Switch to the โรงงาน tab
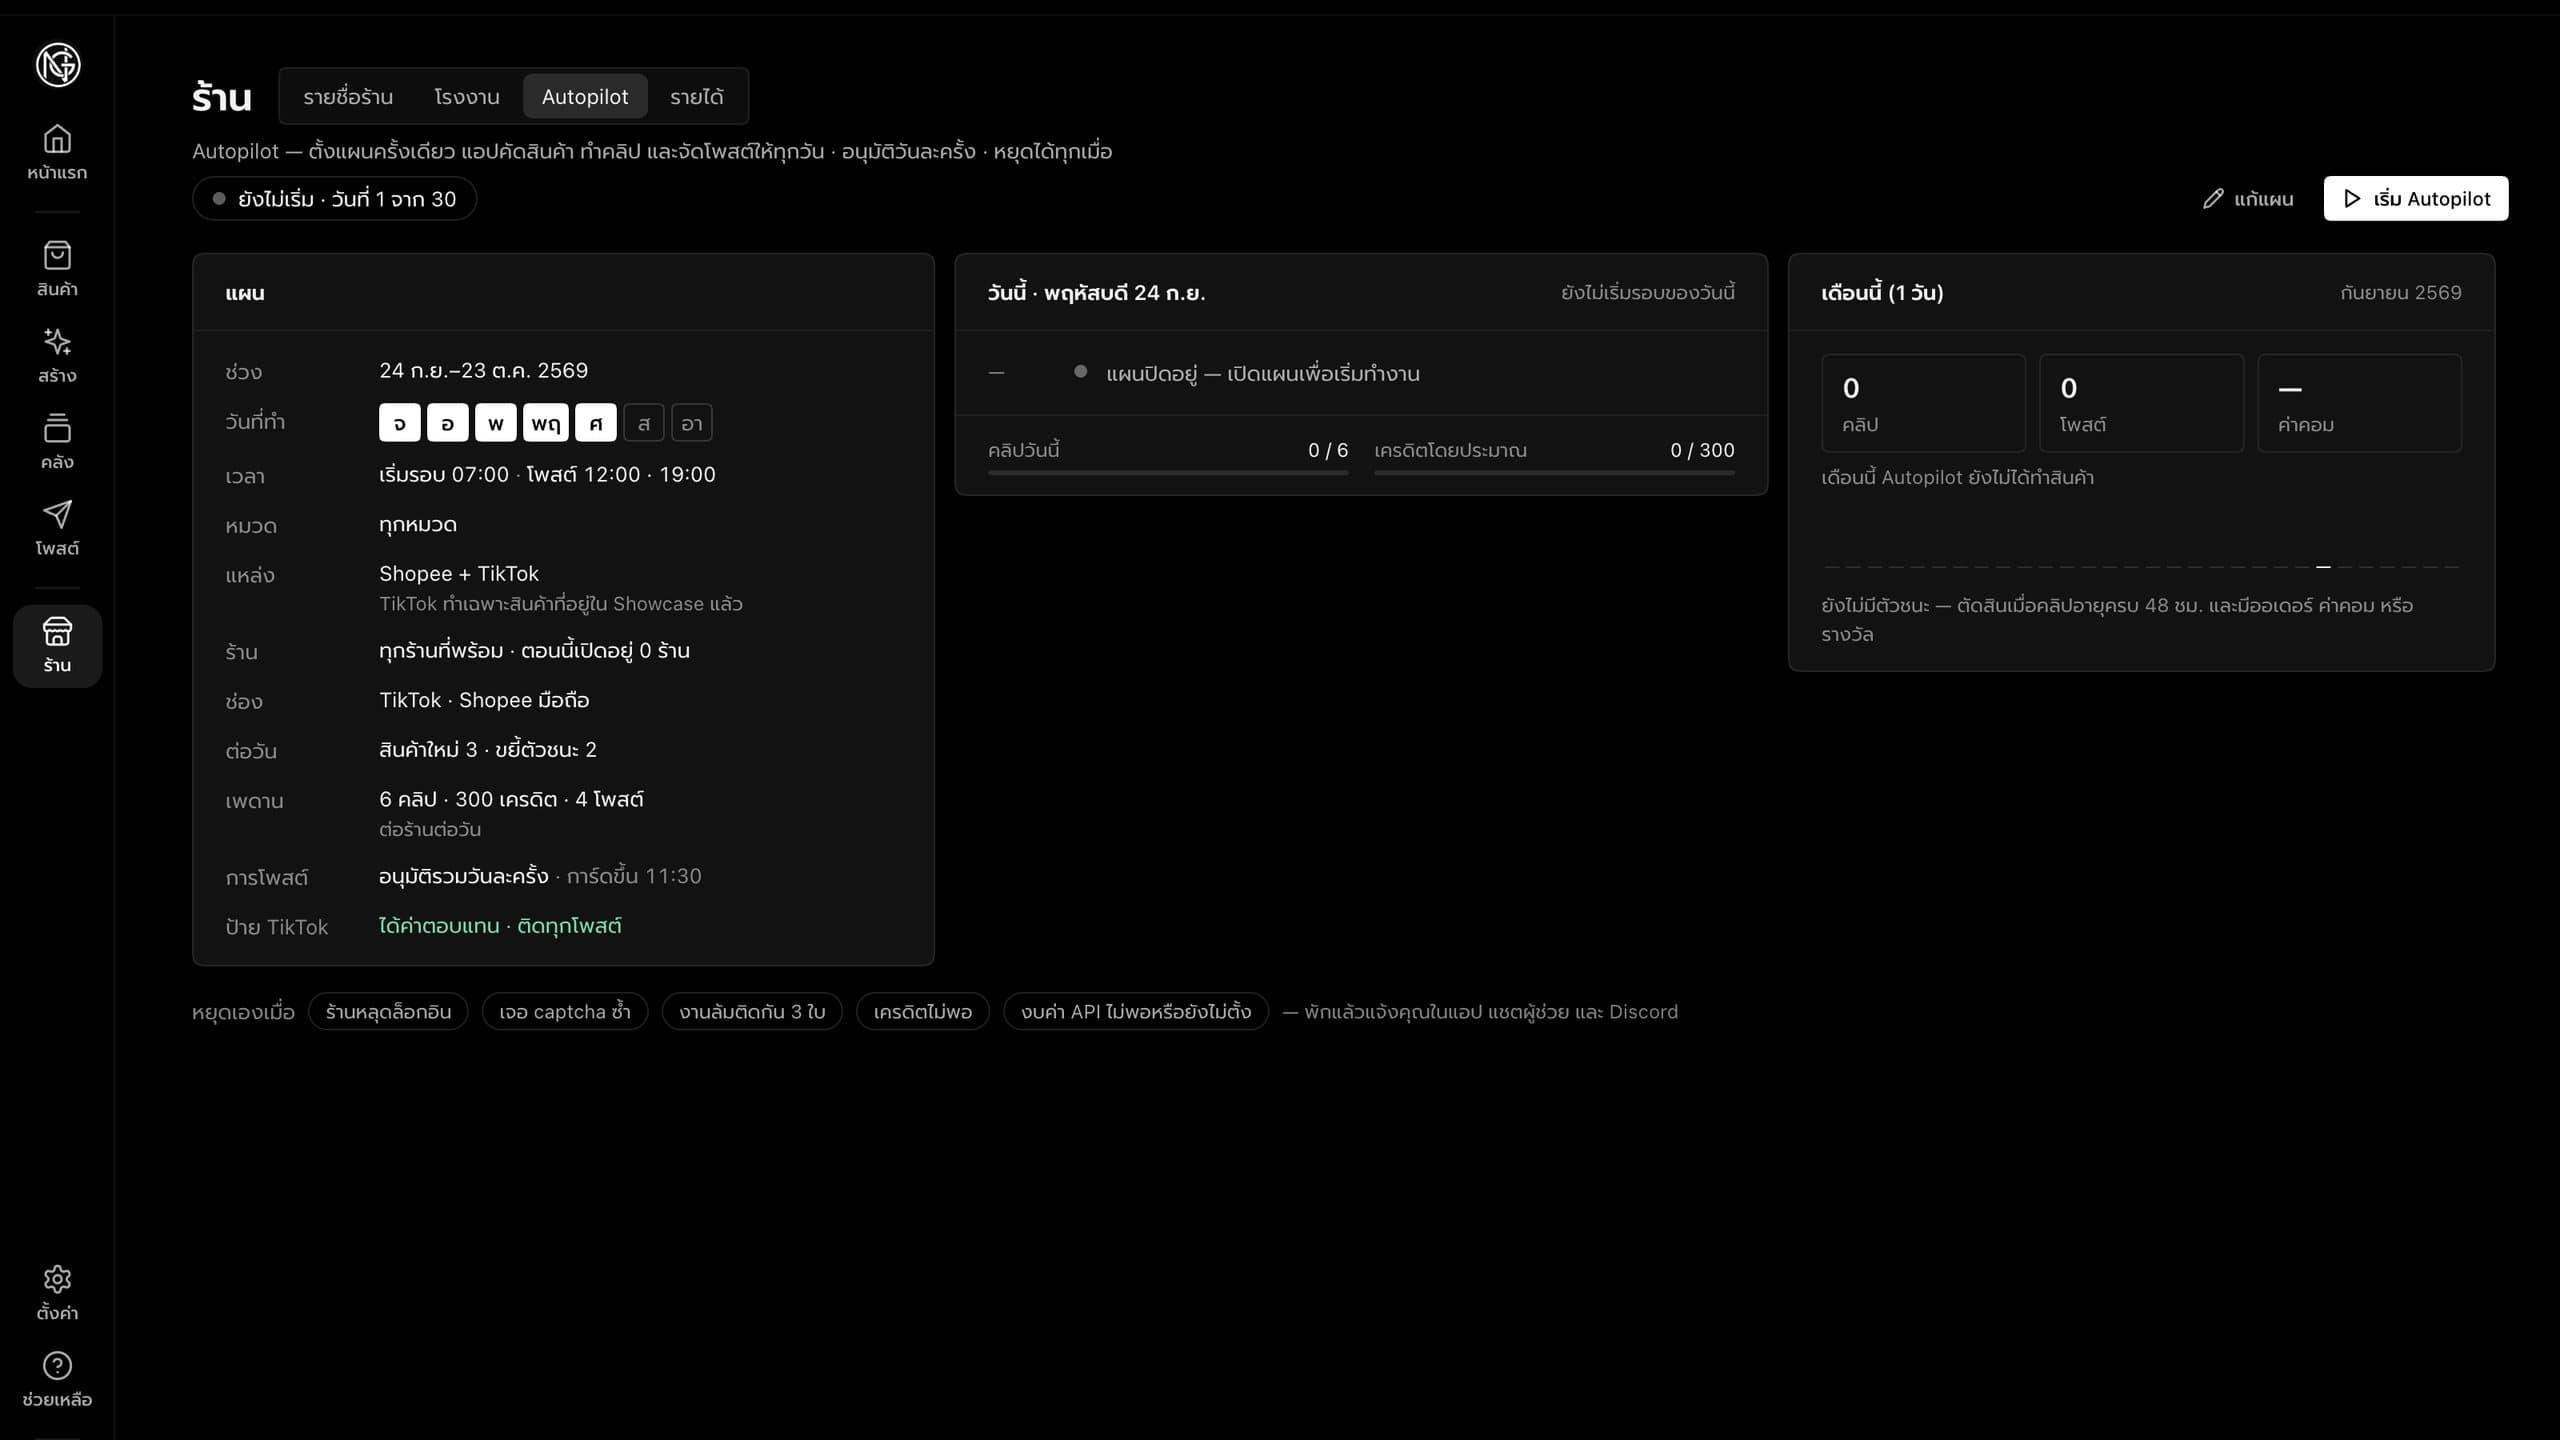Viewport: 2560px width, 1440px height. pos(467,96)
